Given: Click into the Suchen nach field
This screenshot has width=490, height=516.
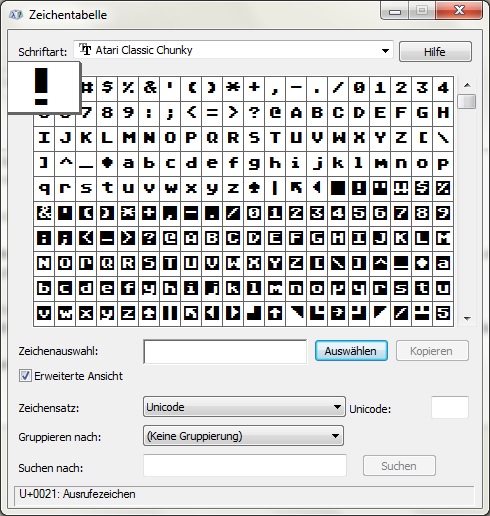Looking at the screenshot, I should 245,465.
